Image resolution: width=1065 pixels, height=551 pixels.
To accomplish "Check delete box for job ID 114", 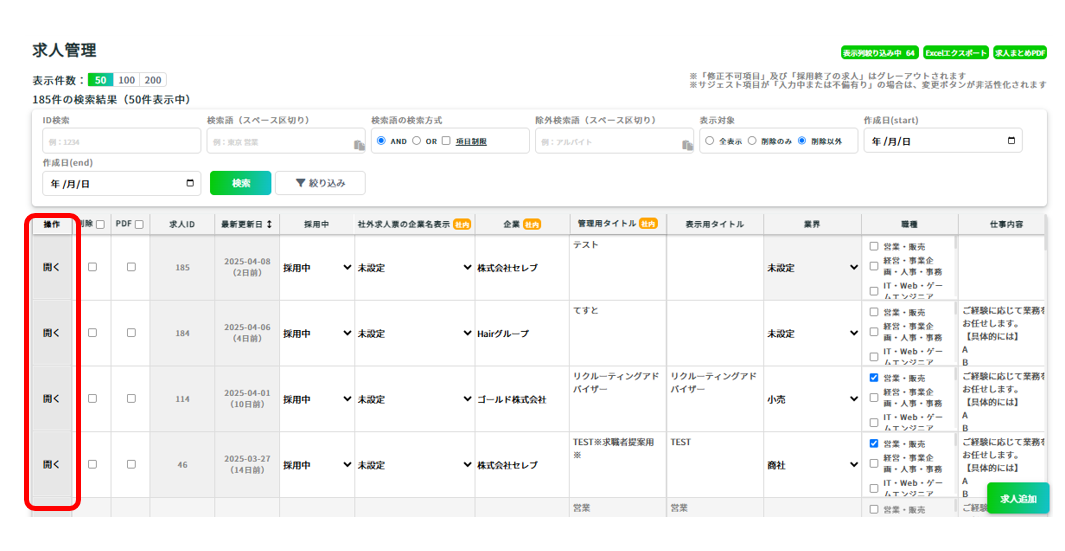I will [92, 399].
